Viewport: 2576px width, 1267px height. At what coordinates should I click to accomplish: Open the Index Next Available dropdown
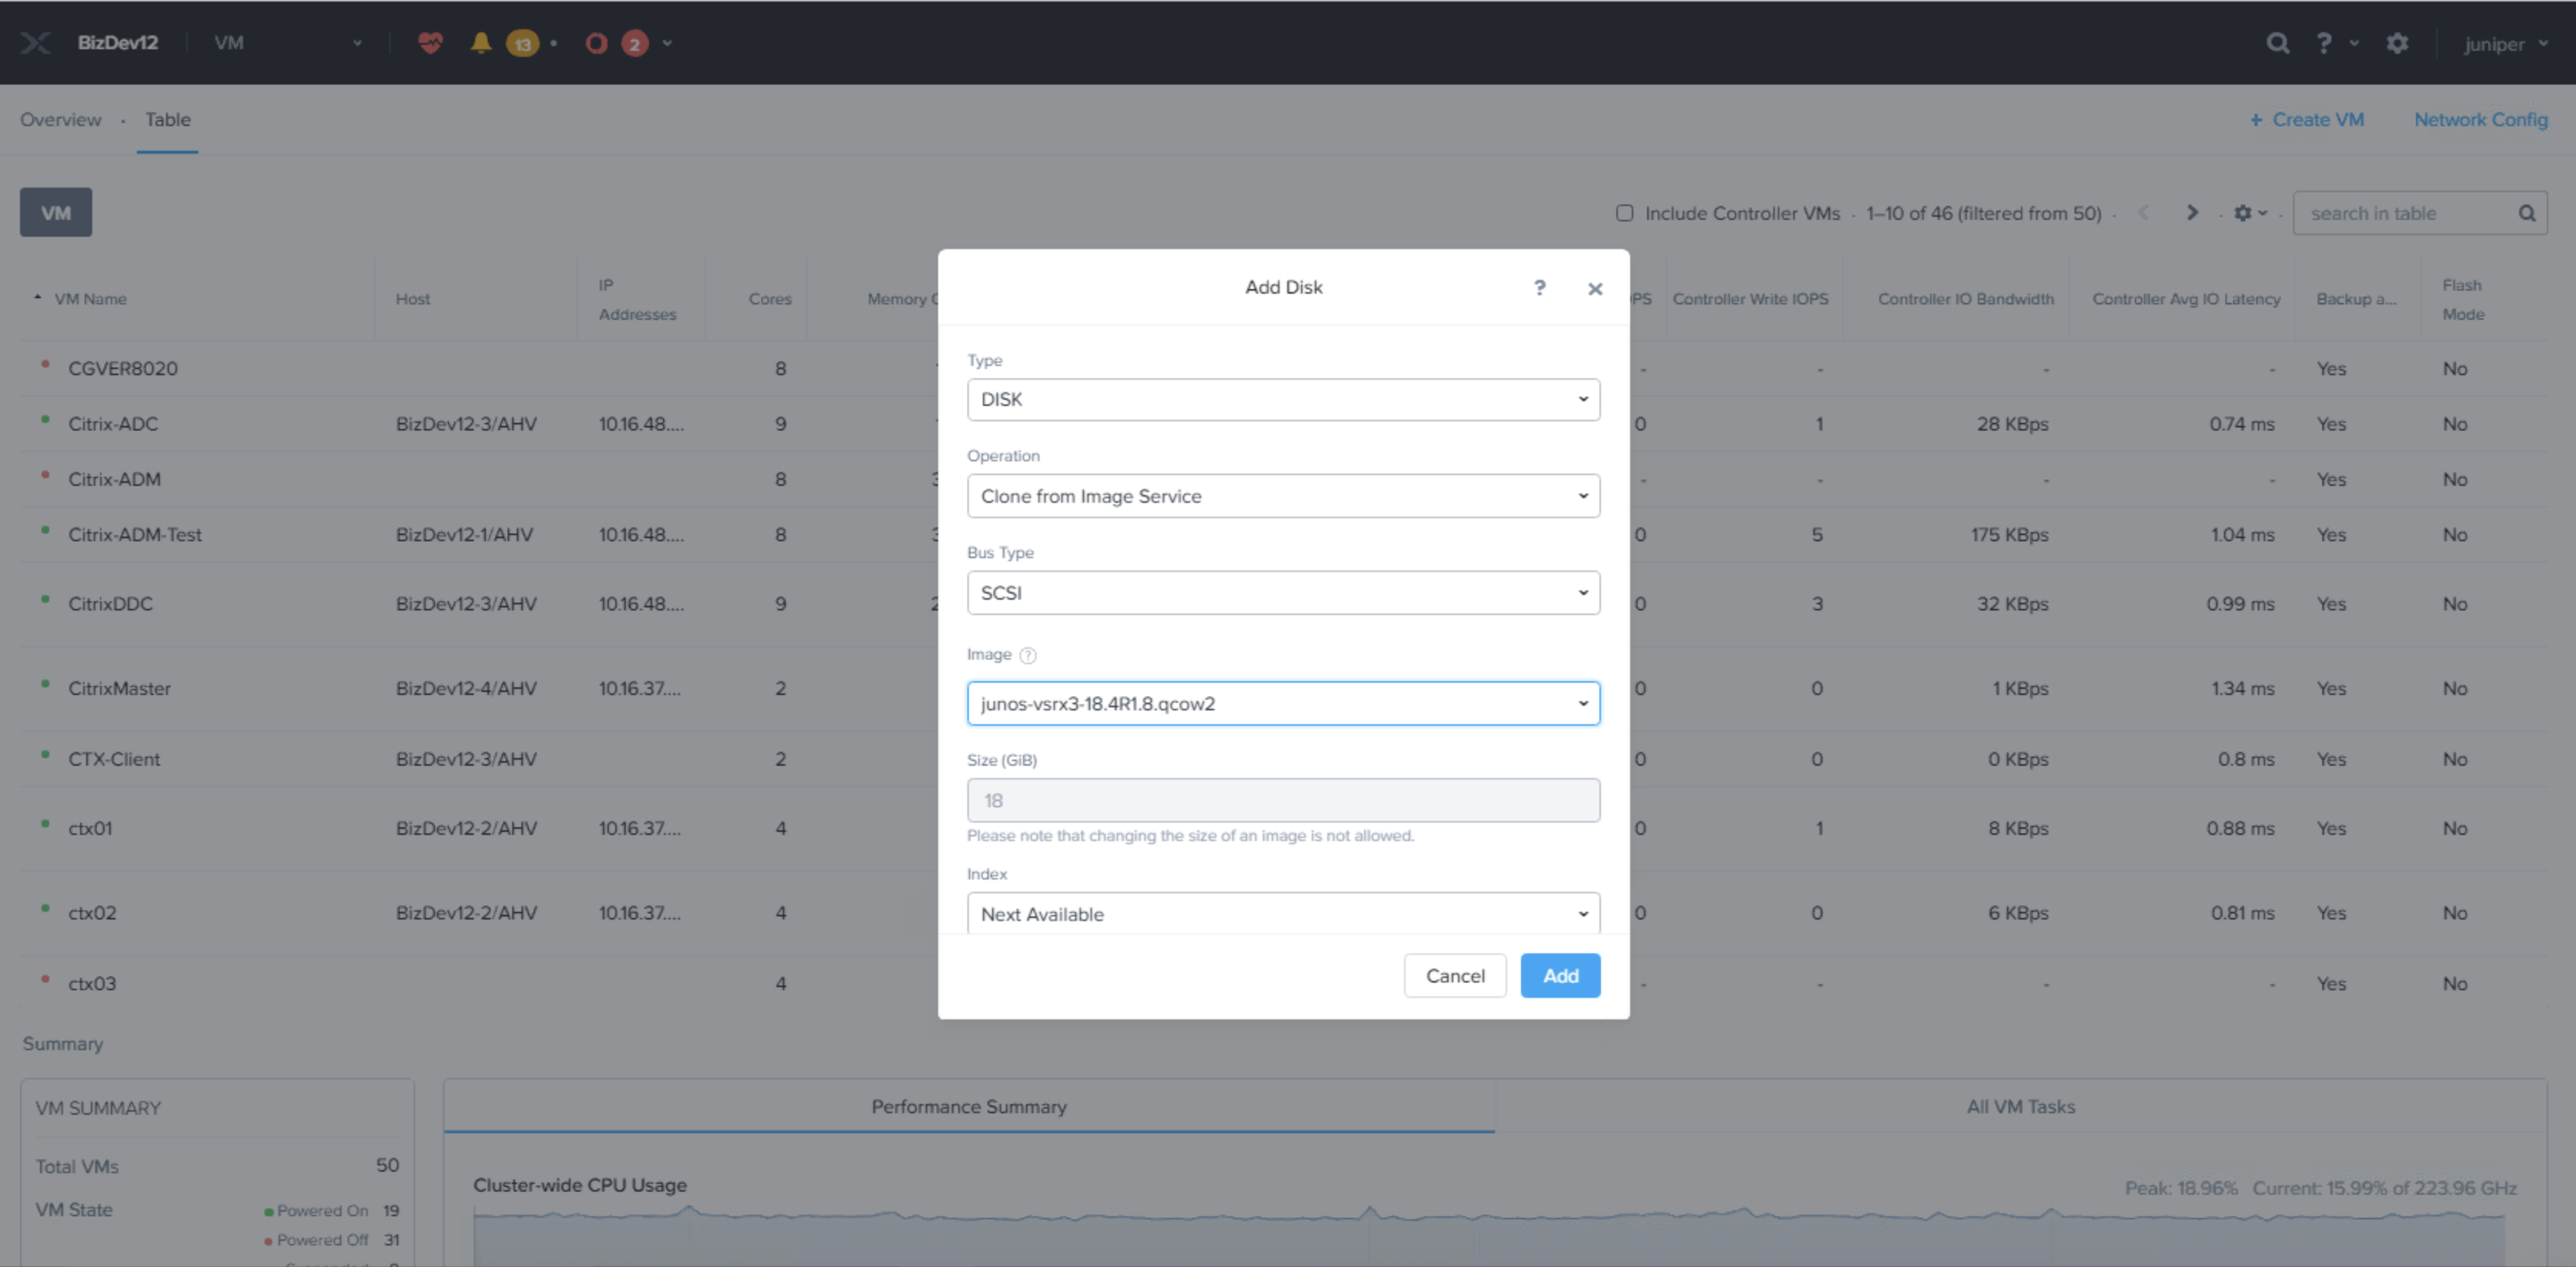[1283, 913]
